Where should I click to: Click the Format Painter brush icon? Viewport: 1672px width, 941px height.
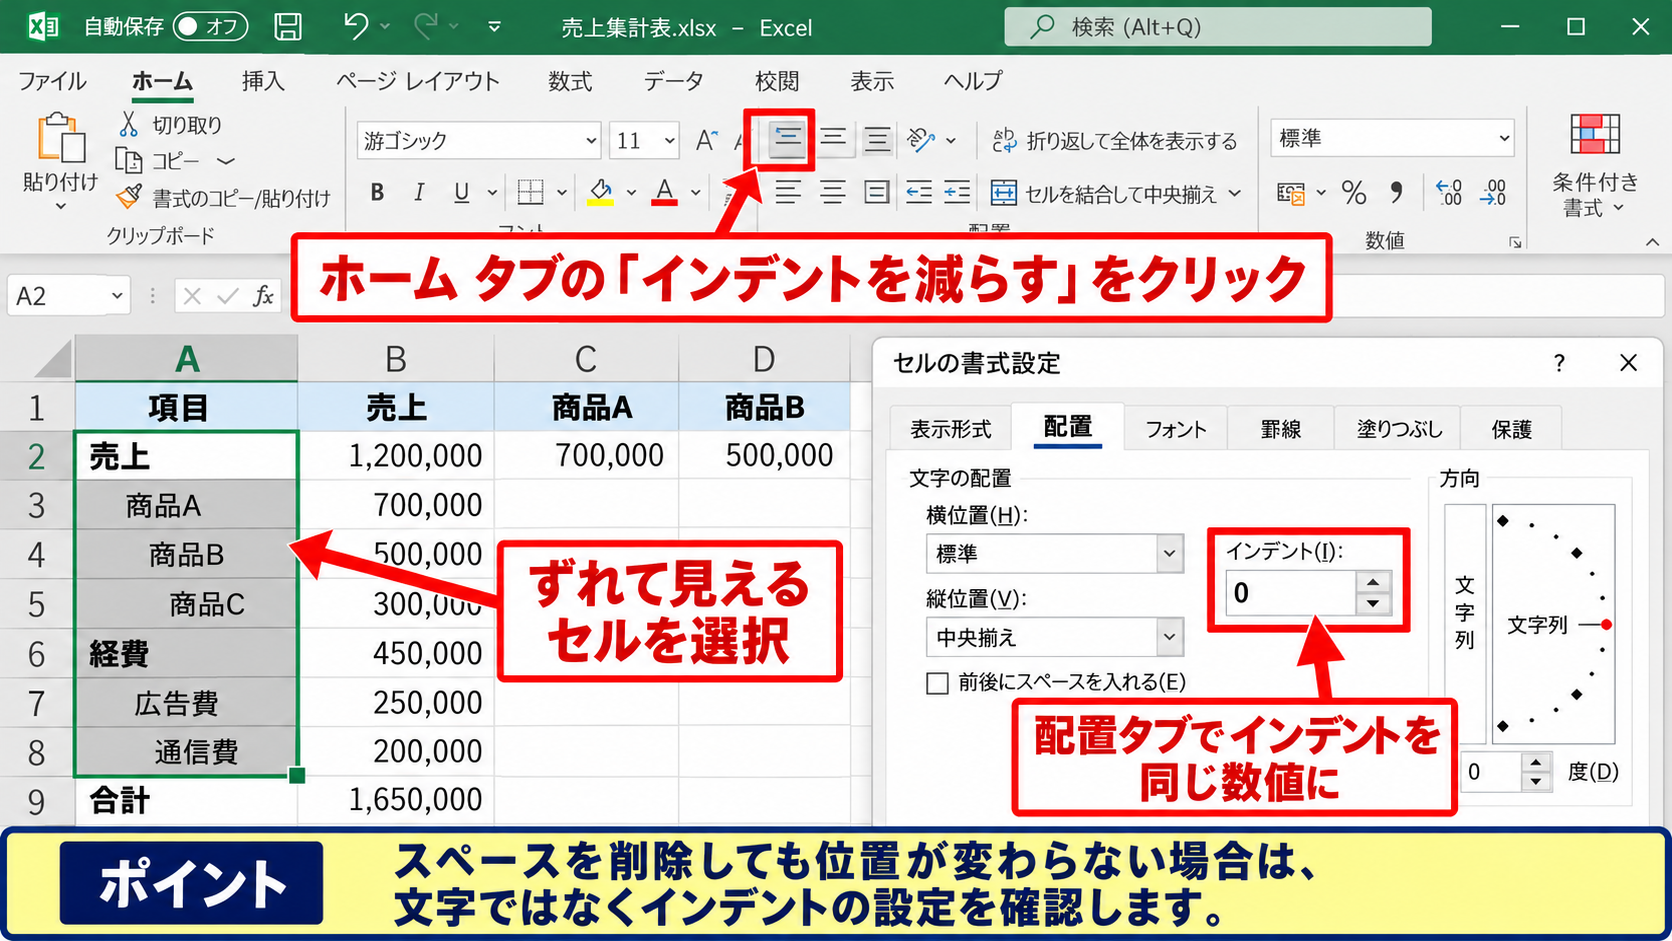coord(129,197)
